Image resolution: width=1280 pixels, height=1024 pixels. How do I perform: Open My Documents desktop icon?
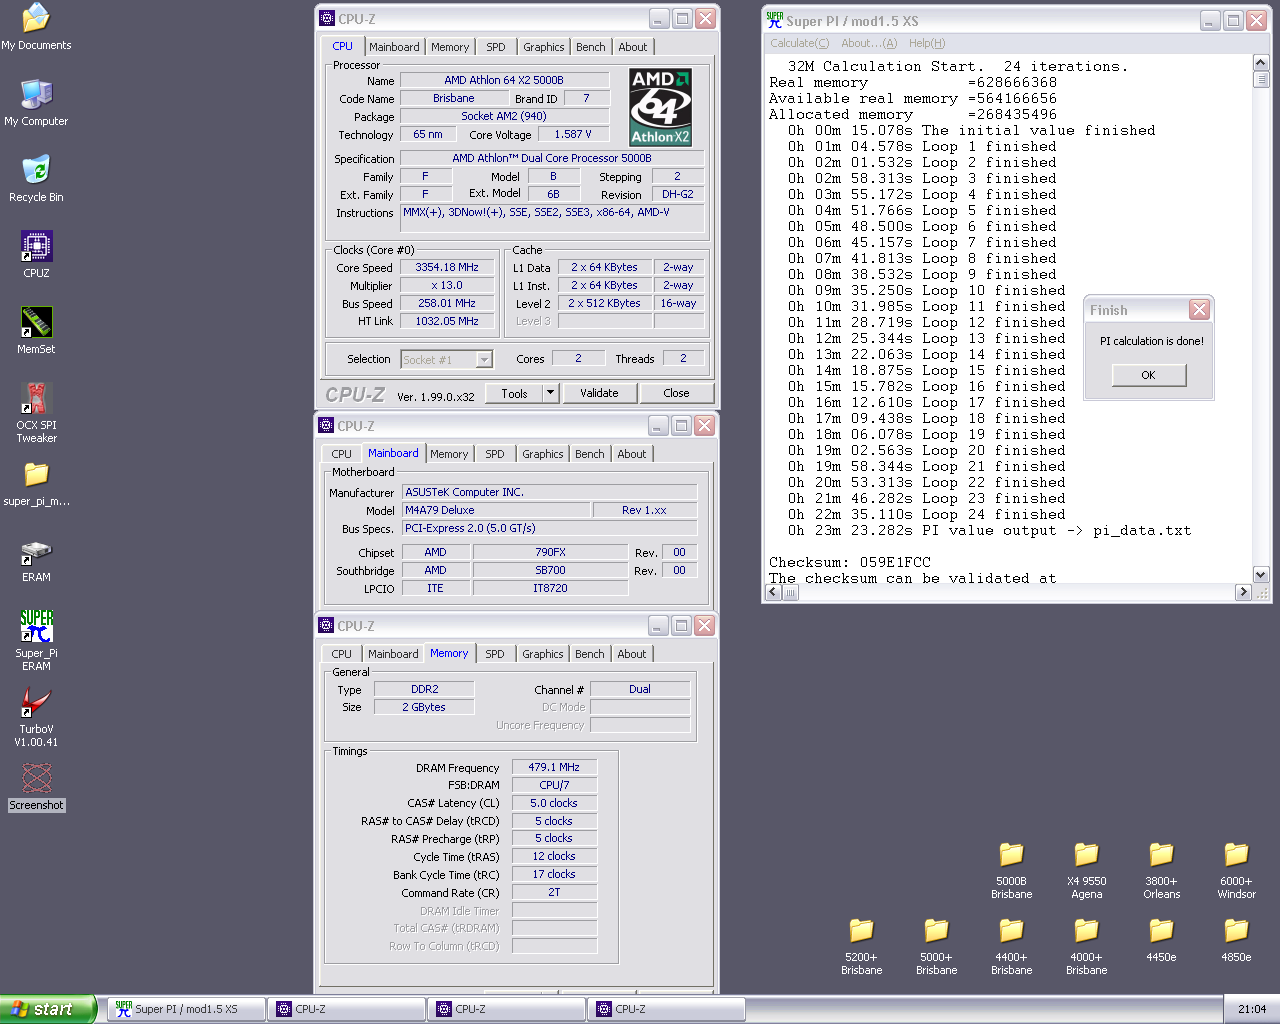(36, 27)
